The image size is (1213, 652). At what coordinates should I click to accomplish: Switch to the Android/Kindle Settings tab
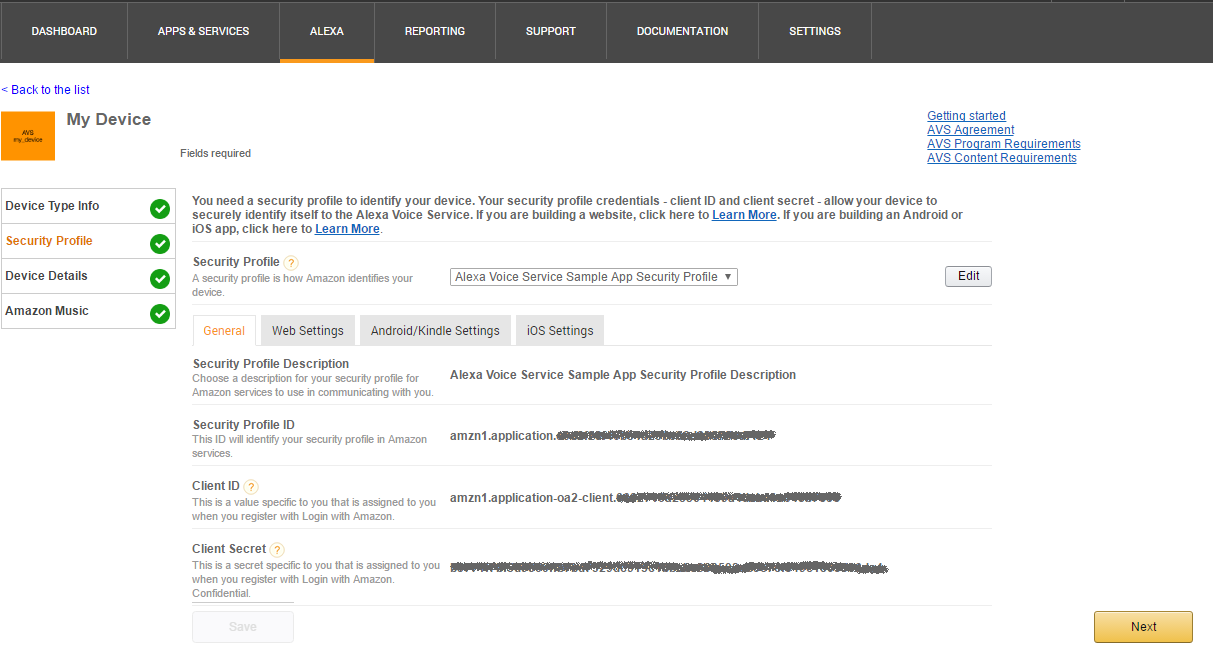[x=435, y=331]
